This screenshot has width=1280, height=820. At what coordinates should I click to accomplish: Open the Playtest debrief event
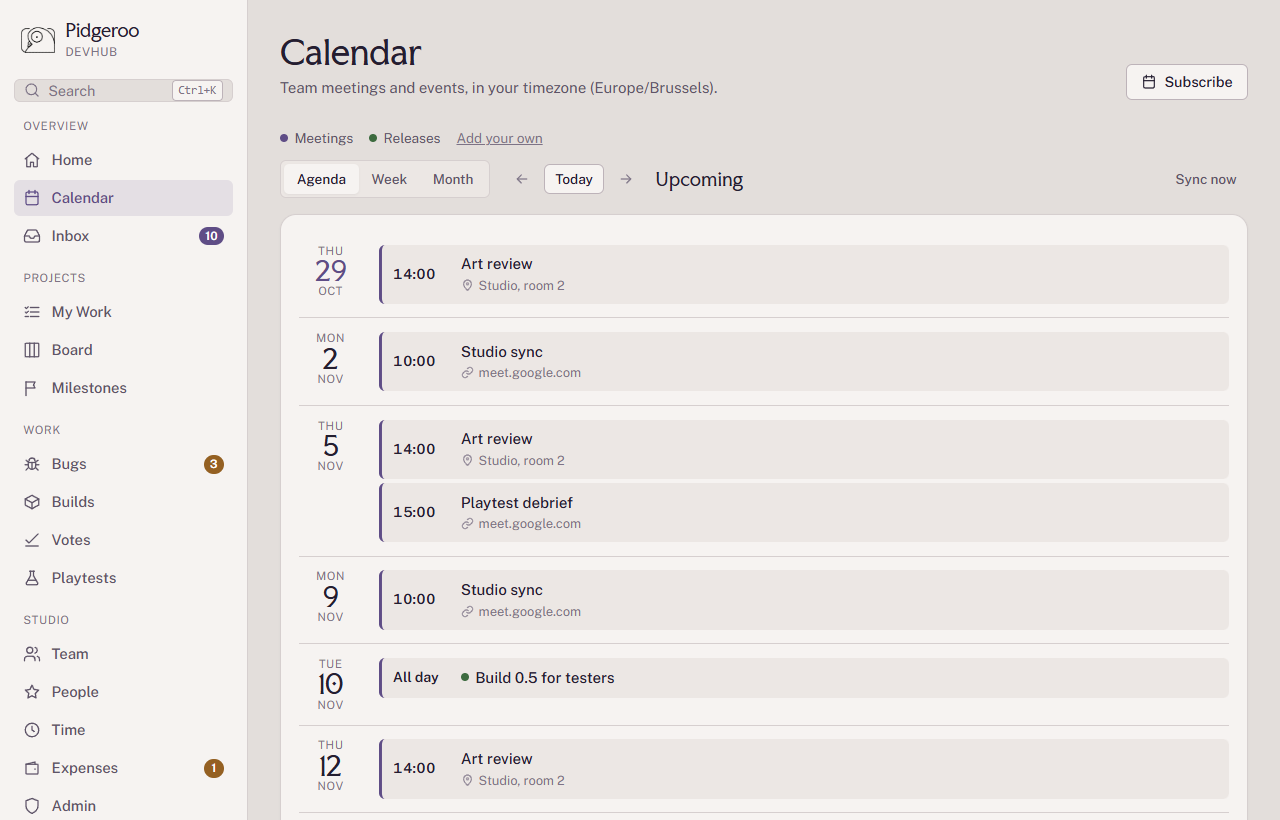point(804,512)
